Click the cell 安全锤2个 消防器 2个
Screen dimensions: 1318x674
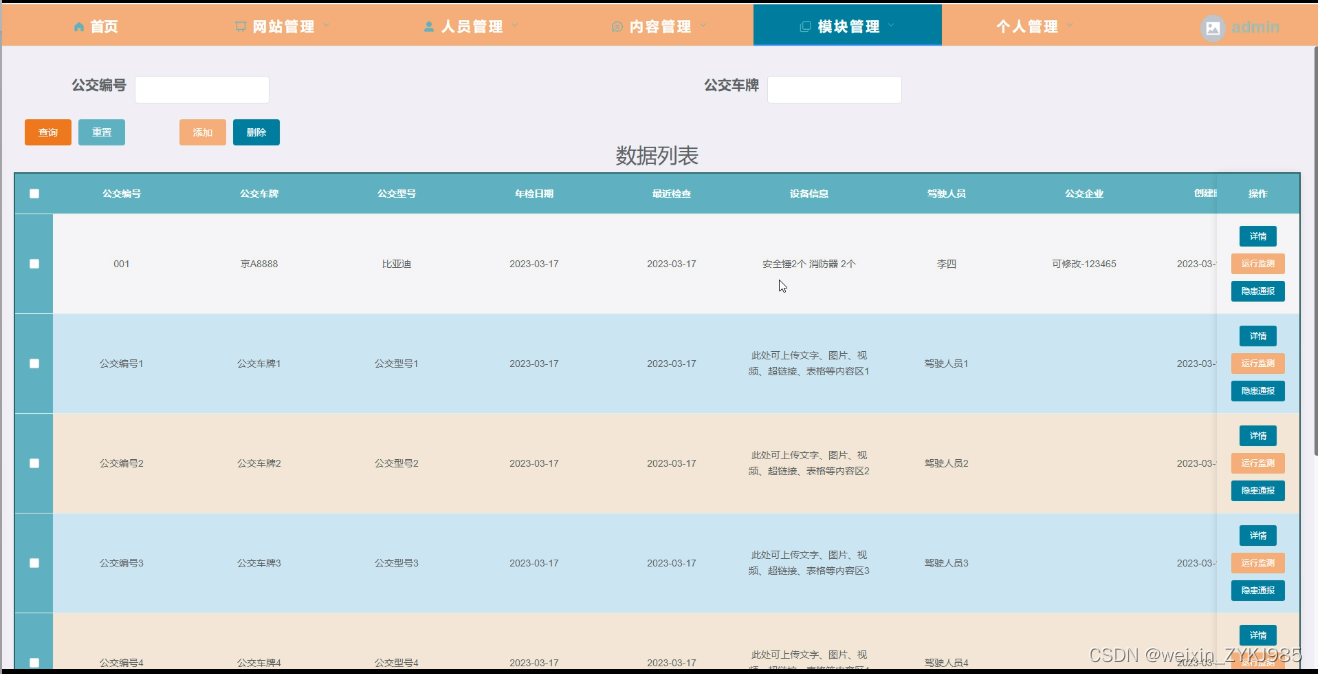pos(809,264)
